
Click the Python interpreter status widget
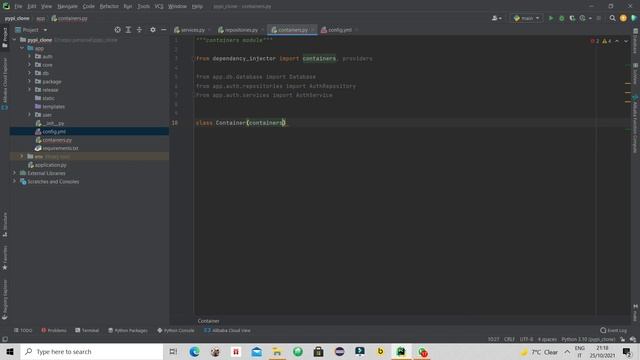point(588,339)
